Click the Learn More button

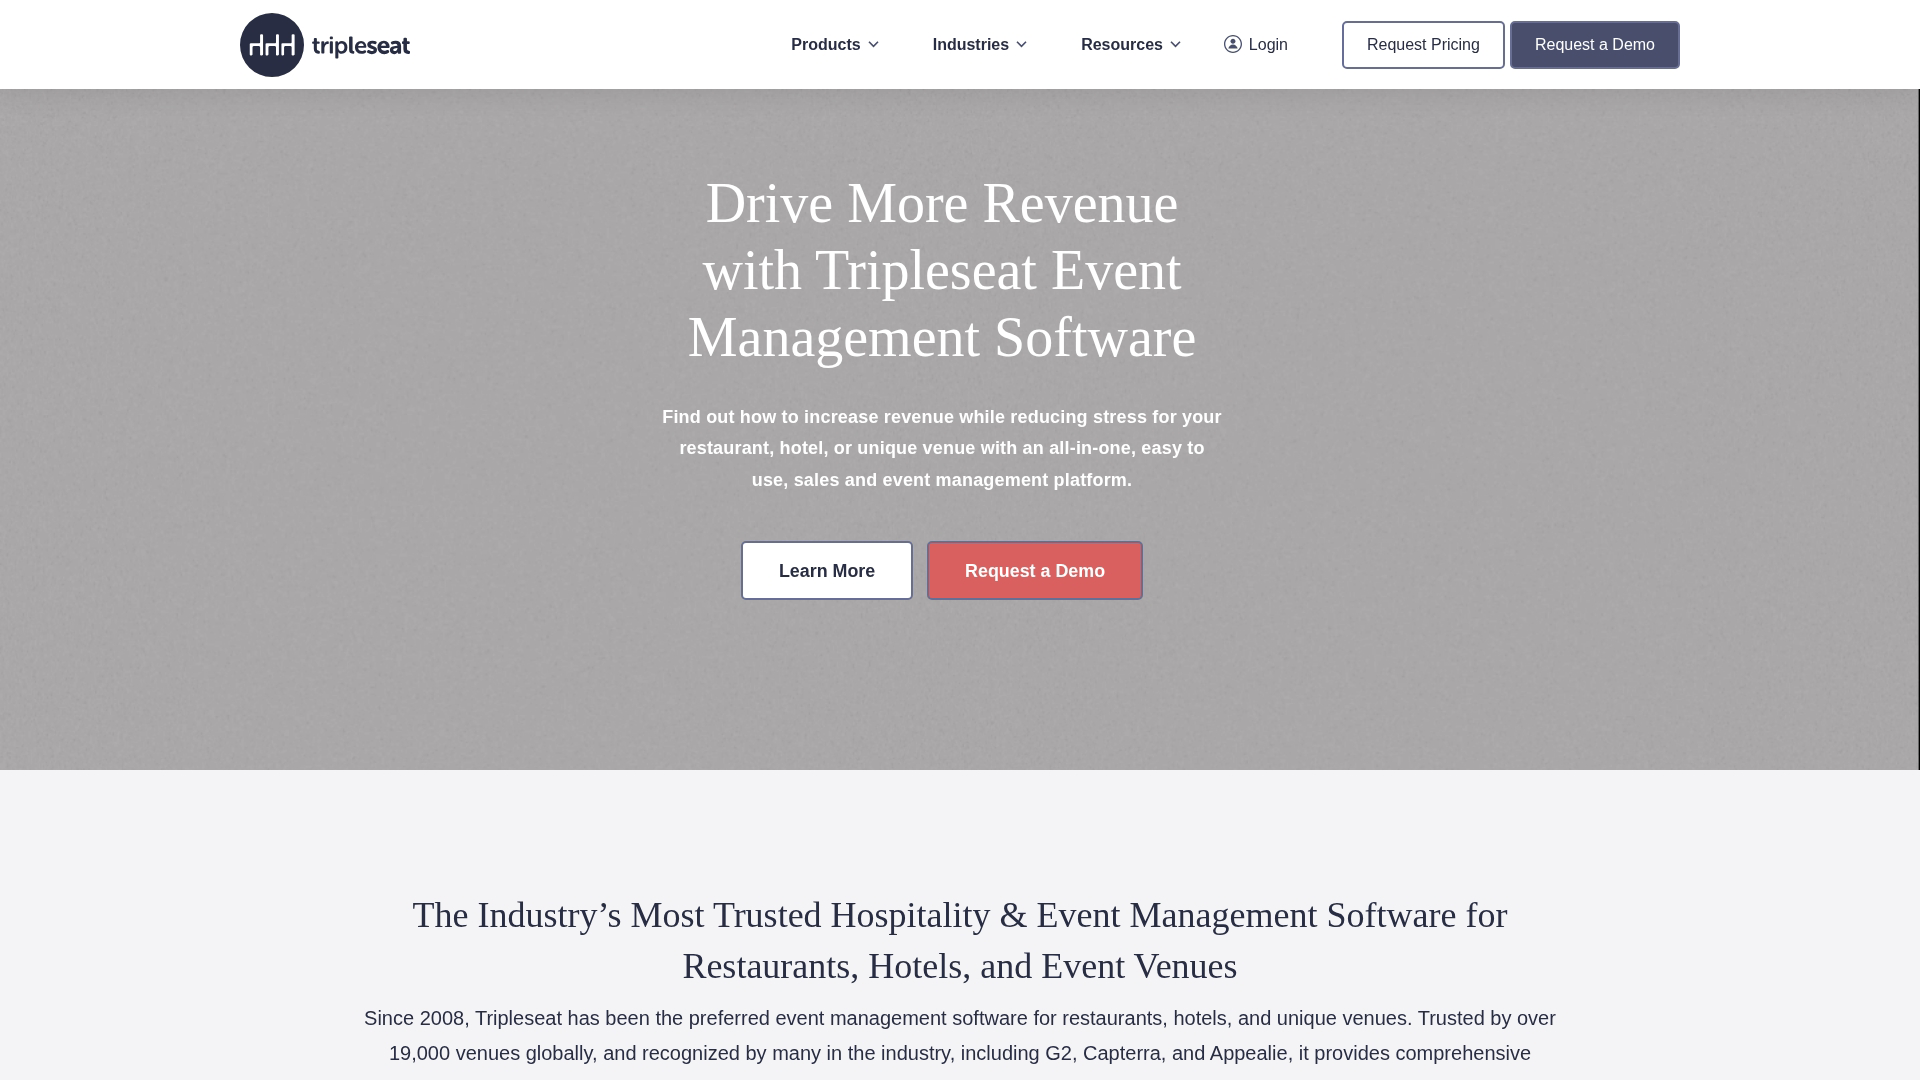click(x=826, y=571)
